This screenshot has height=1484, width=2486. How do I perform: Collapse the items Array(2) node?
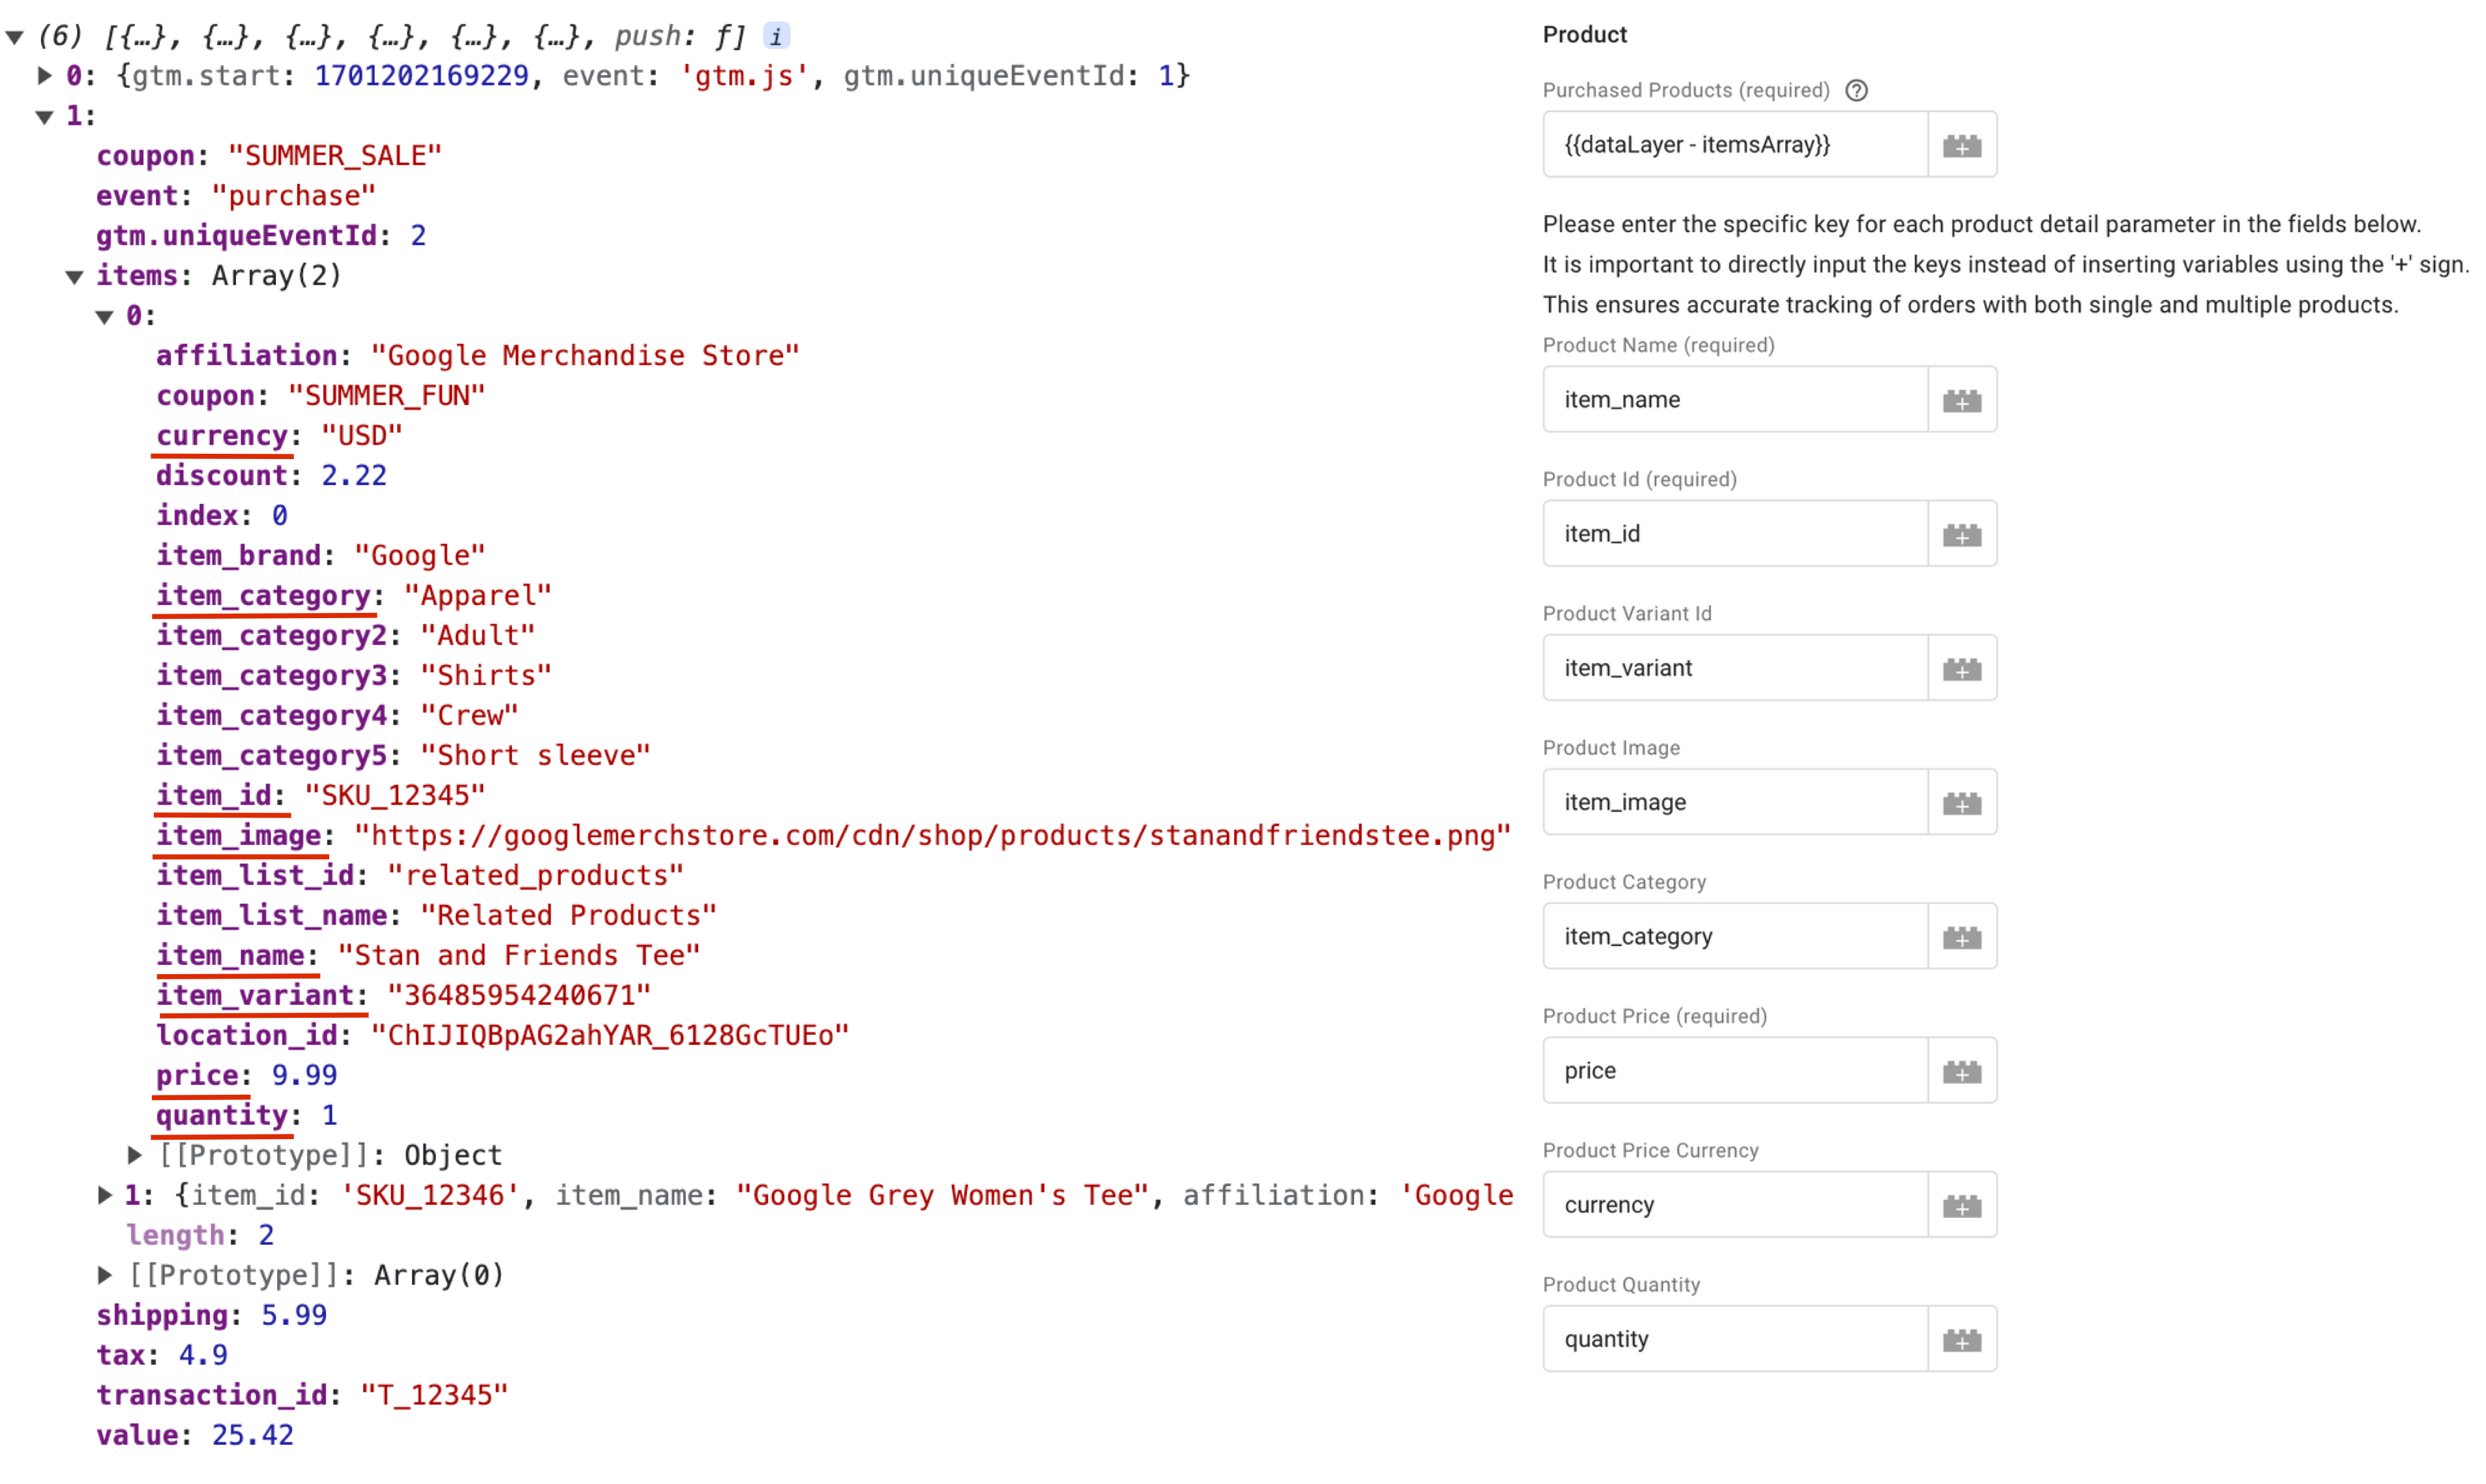(75, 277)
